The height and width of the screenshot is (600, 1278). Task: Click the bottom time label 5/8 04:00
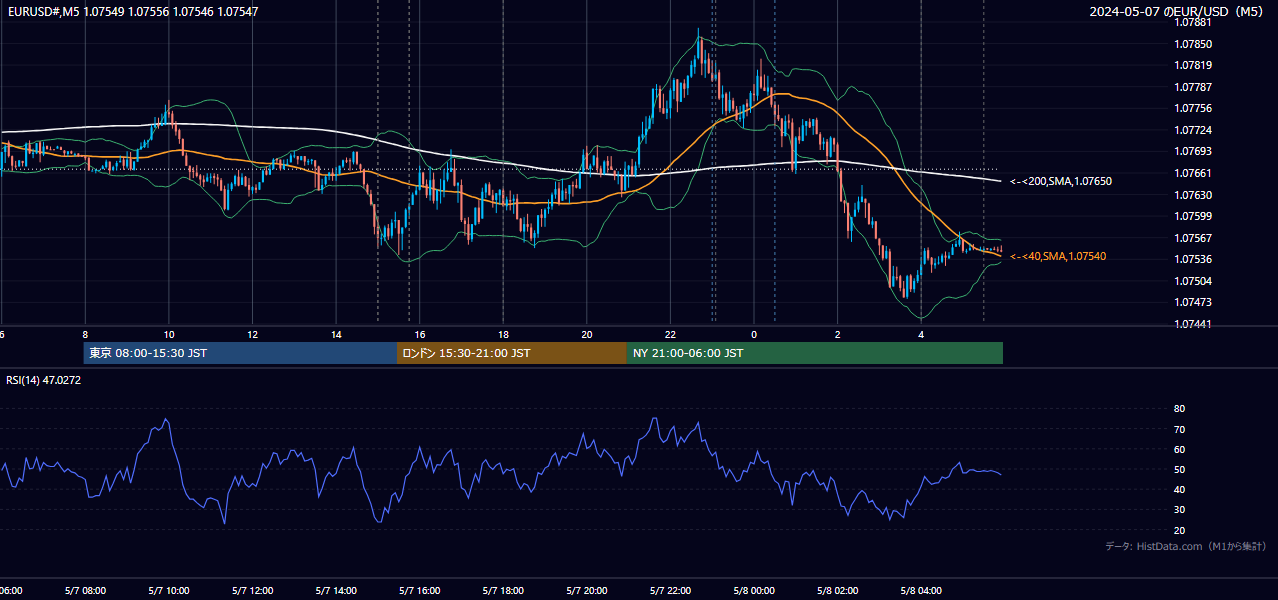[x=921, y=591]
